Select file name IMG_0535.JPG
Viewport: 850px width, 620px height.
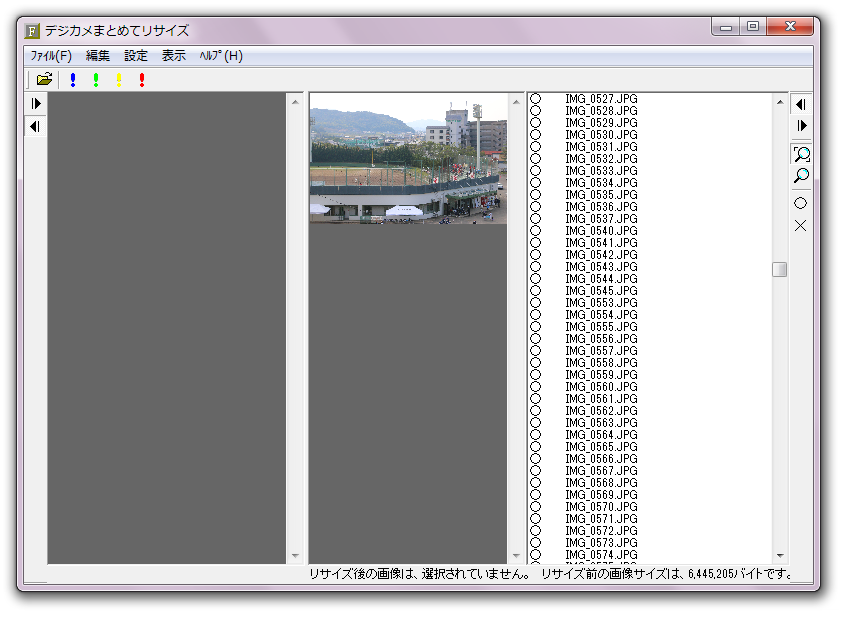601,195
